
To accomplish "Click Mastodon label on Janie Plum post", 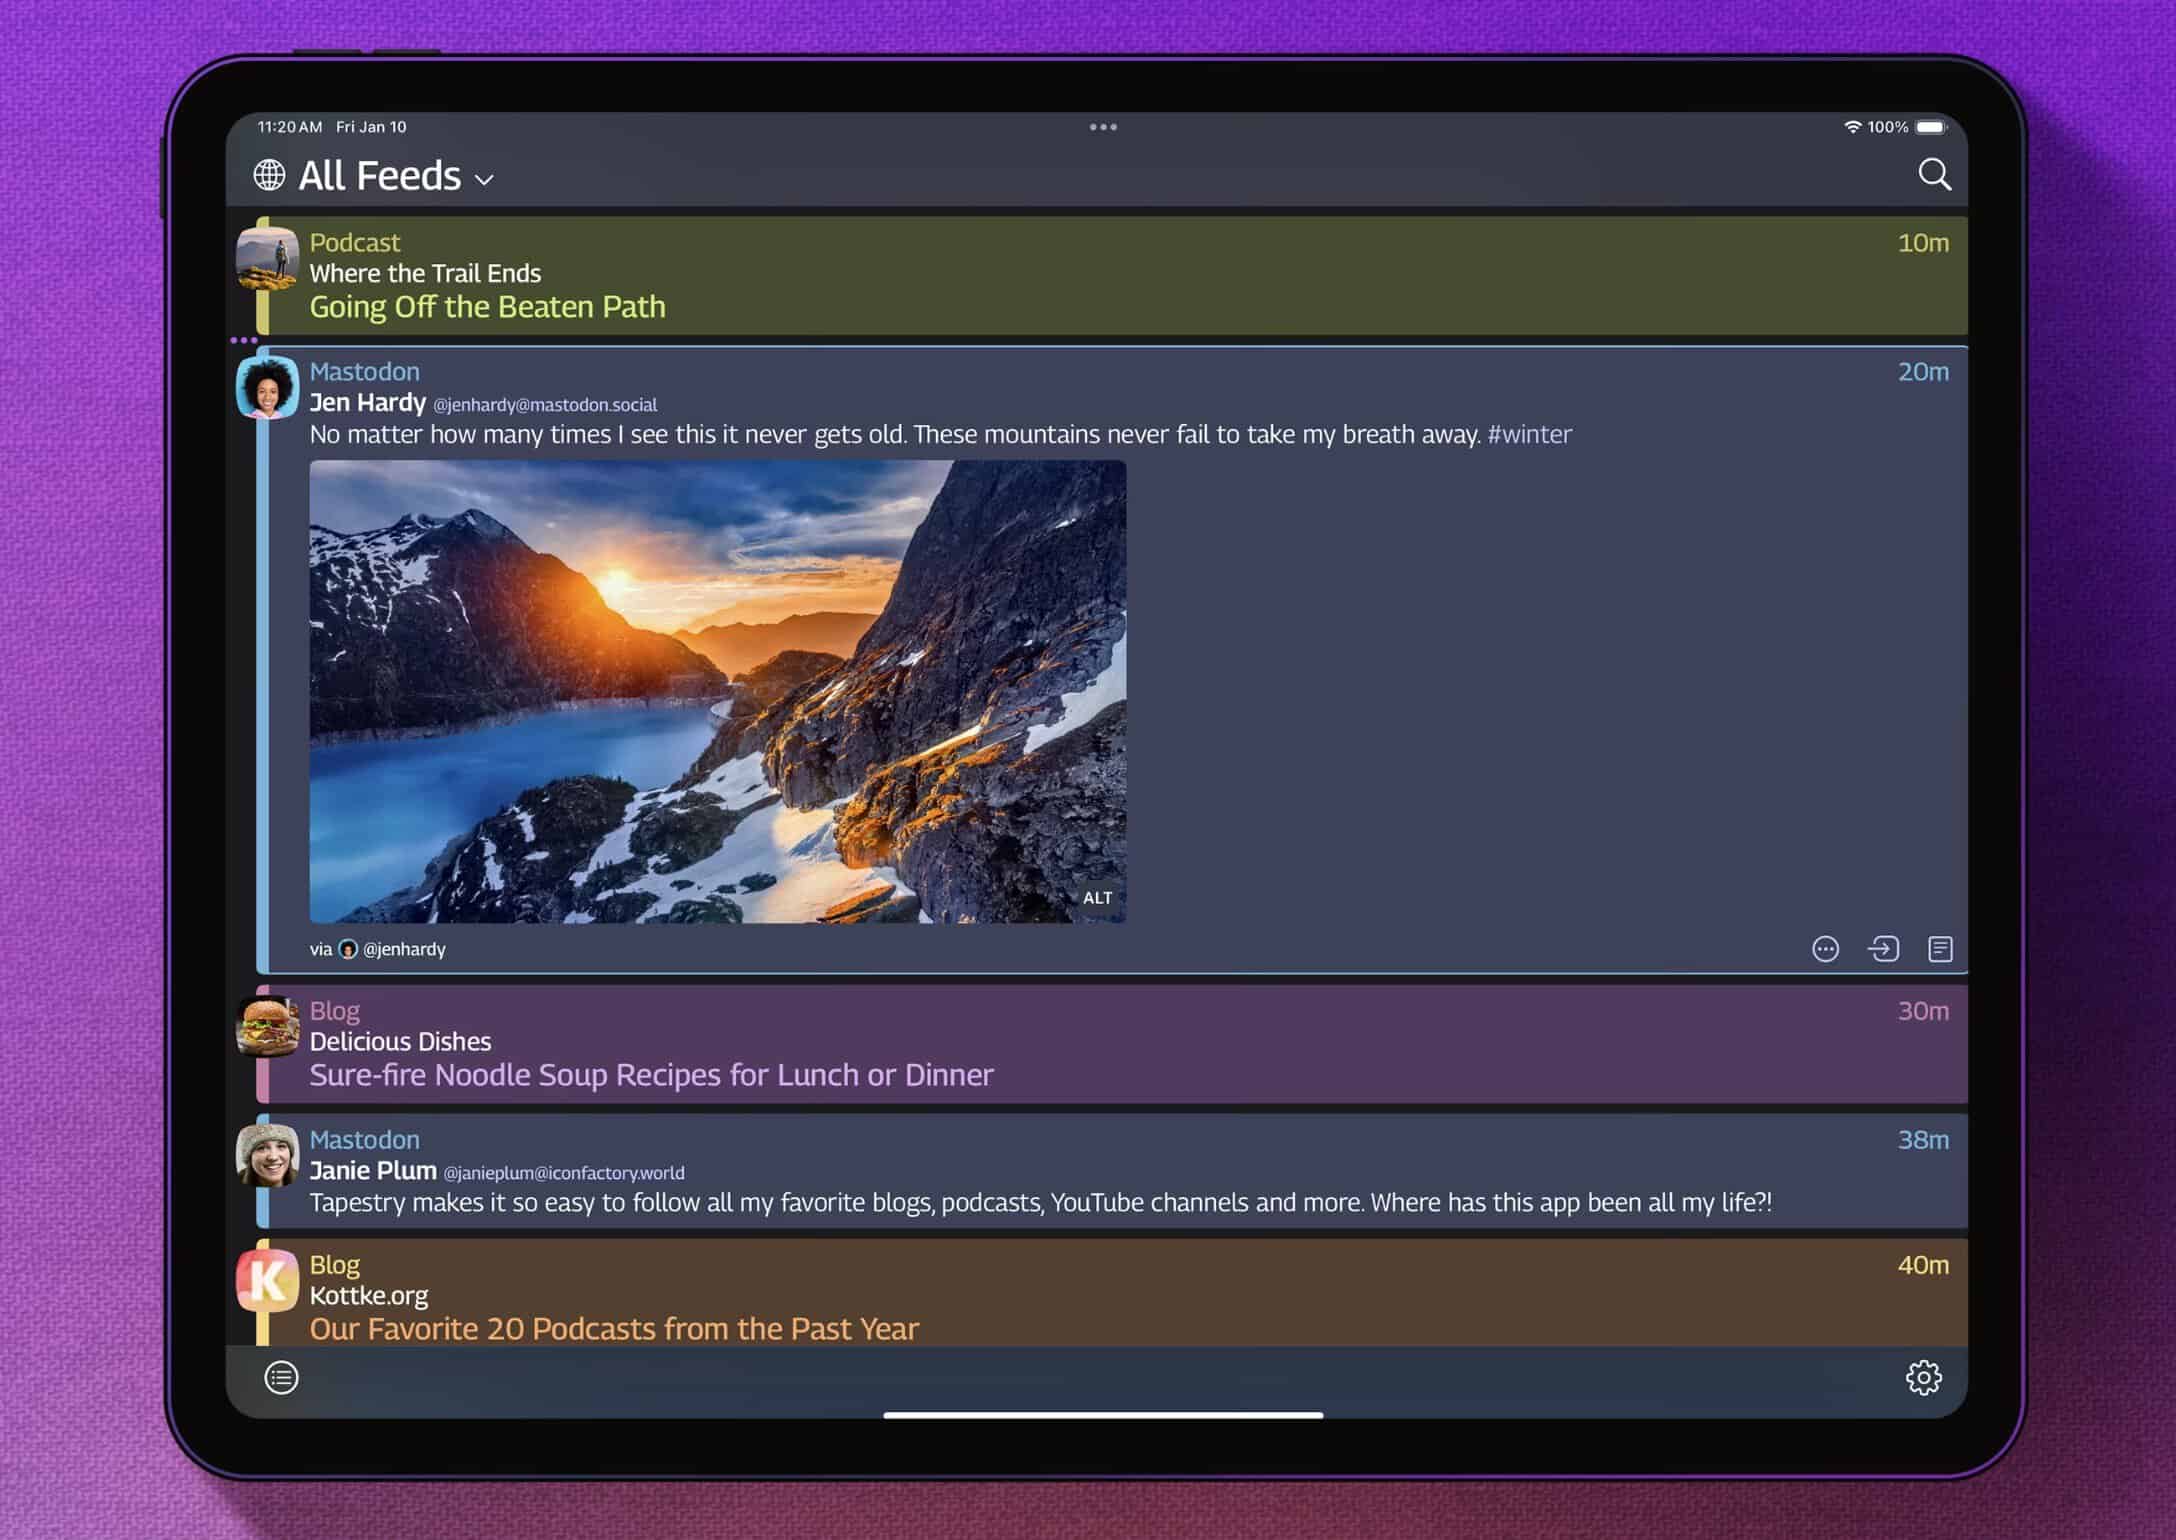I will [364, 1140].
